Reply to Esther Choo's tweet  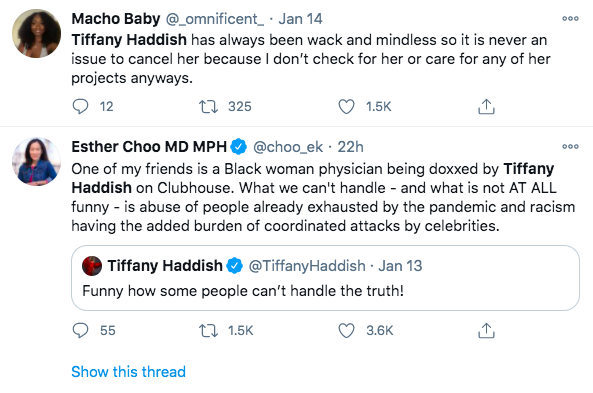(80, 330)
